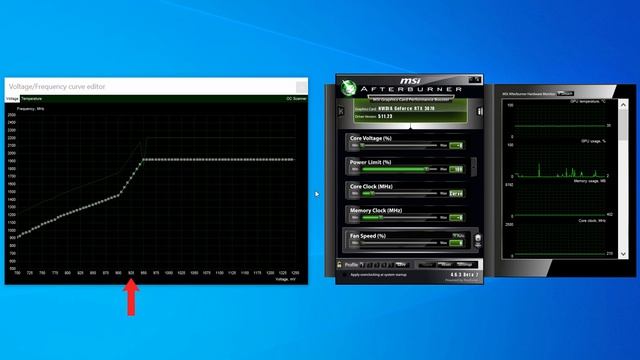Open Kombustor with the K side button
Screen dimensions: 640x360
[341, 111]
